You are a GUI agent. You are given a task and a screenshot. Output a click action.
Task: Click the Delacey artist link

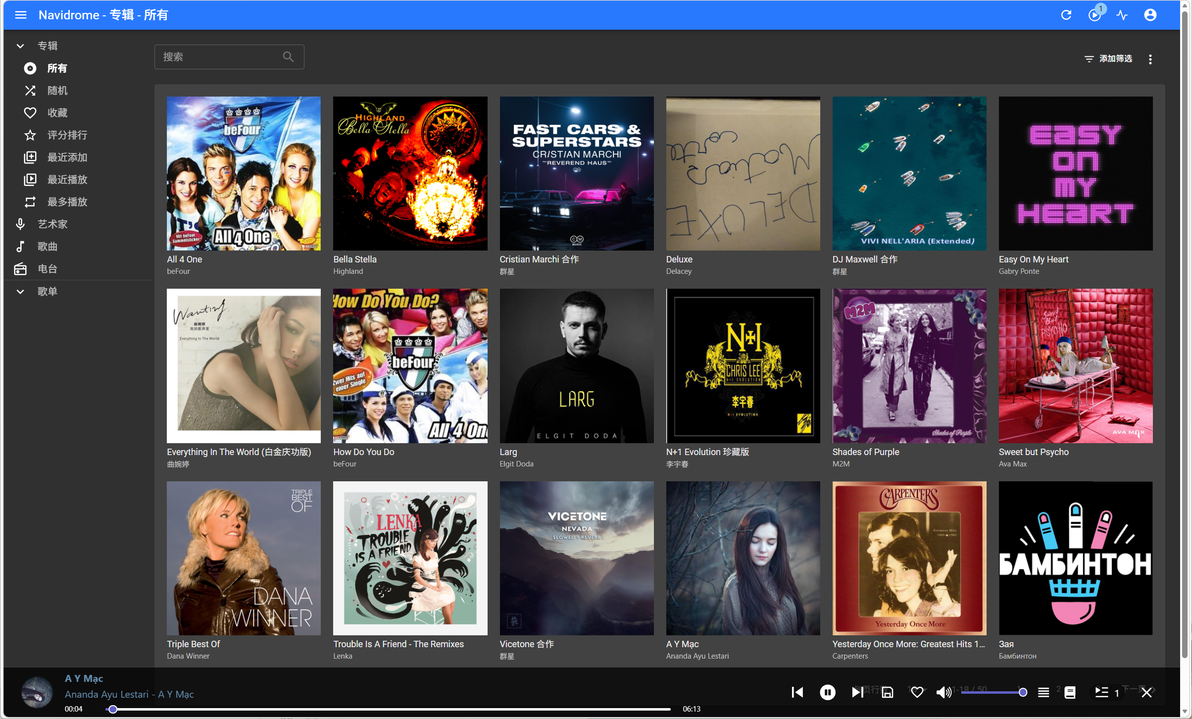(679, 271)
